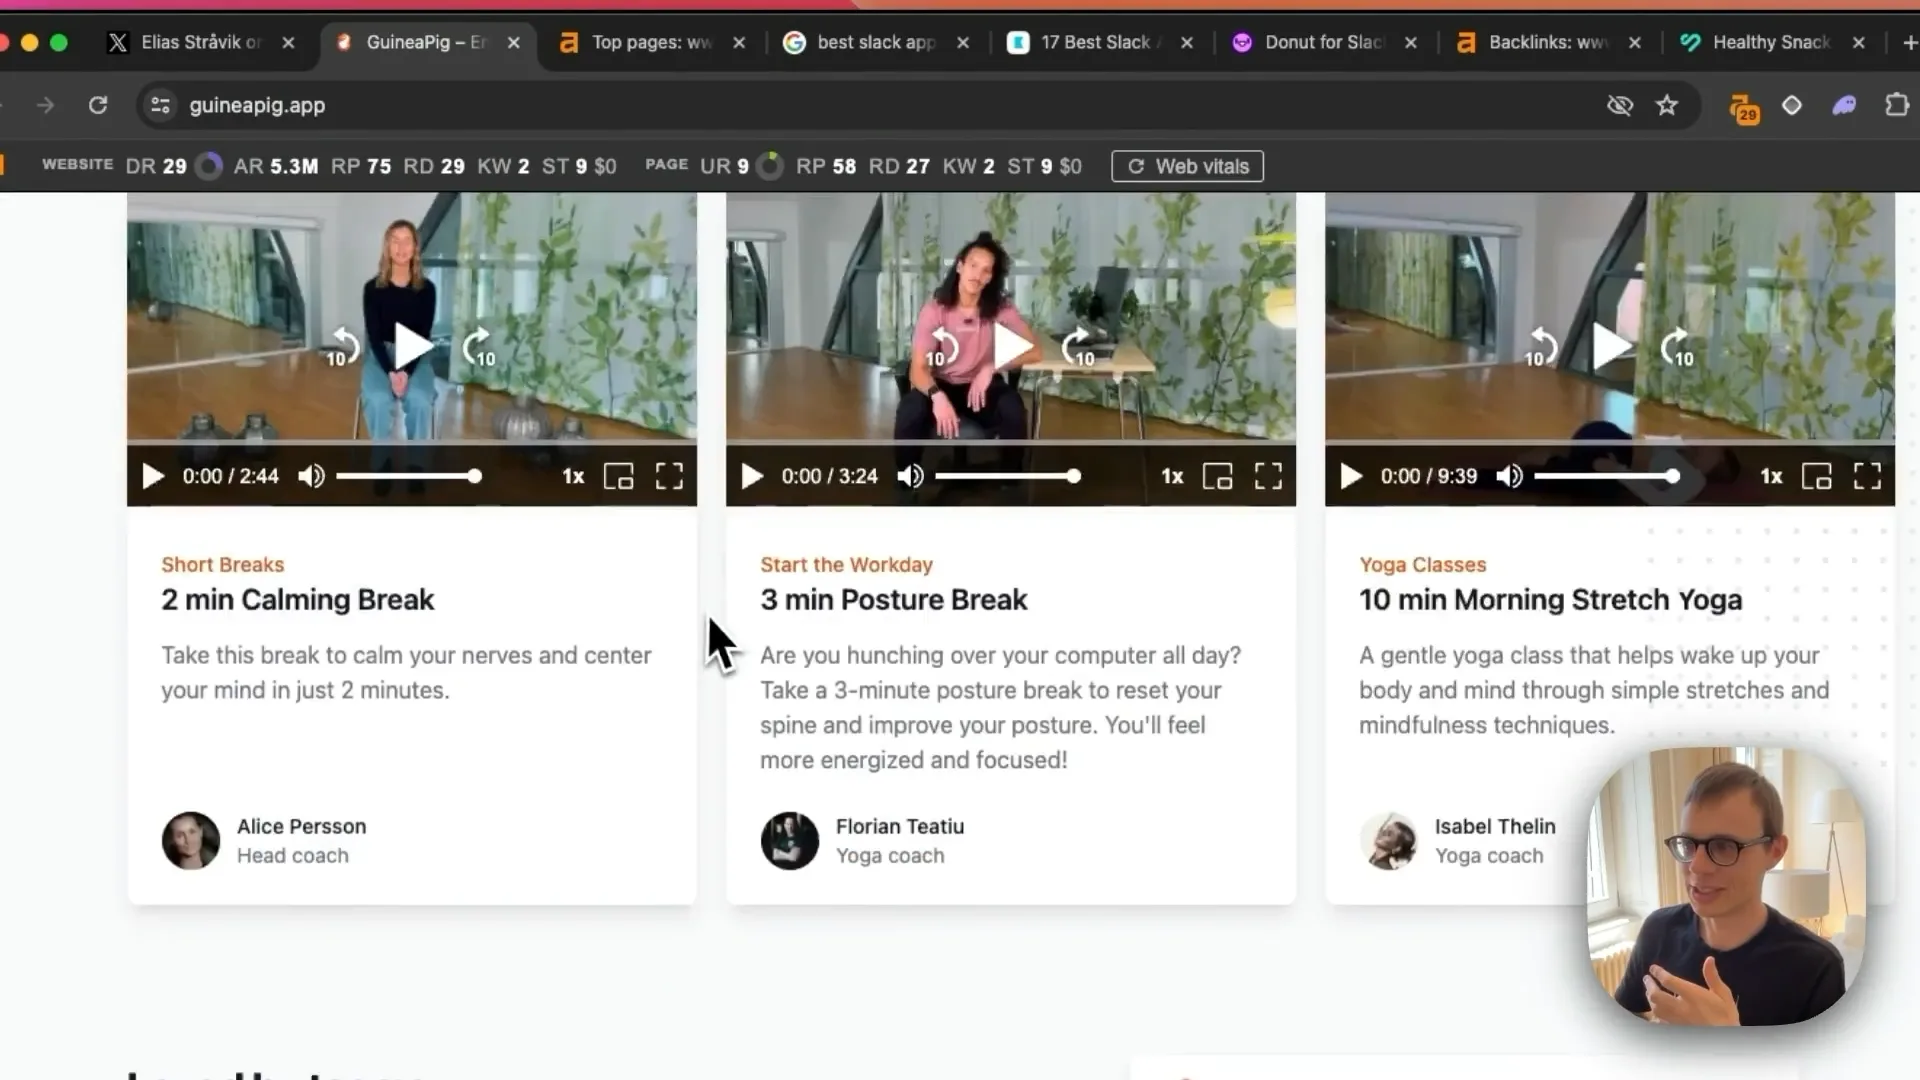Image resolution: width=1920 pixels, height=1080 pixels.
Task: Rewind 10 seconds in Calming Break video
Action: coord(343,348)
